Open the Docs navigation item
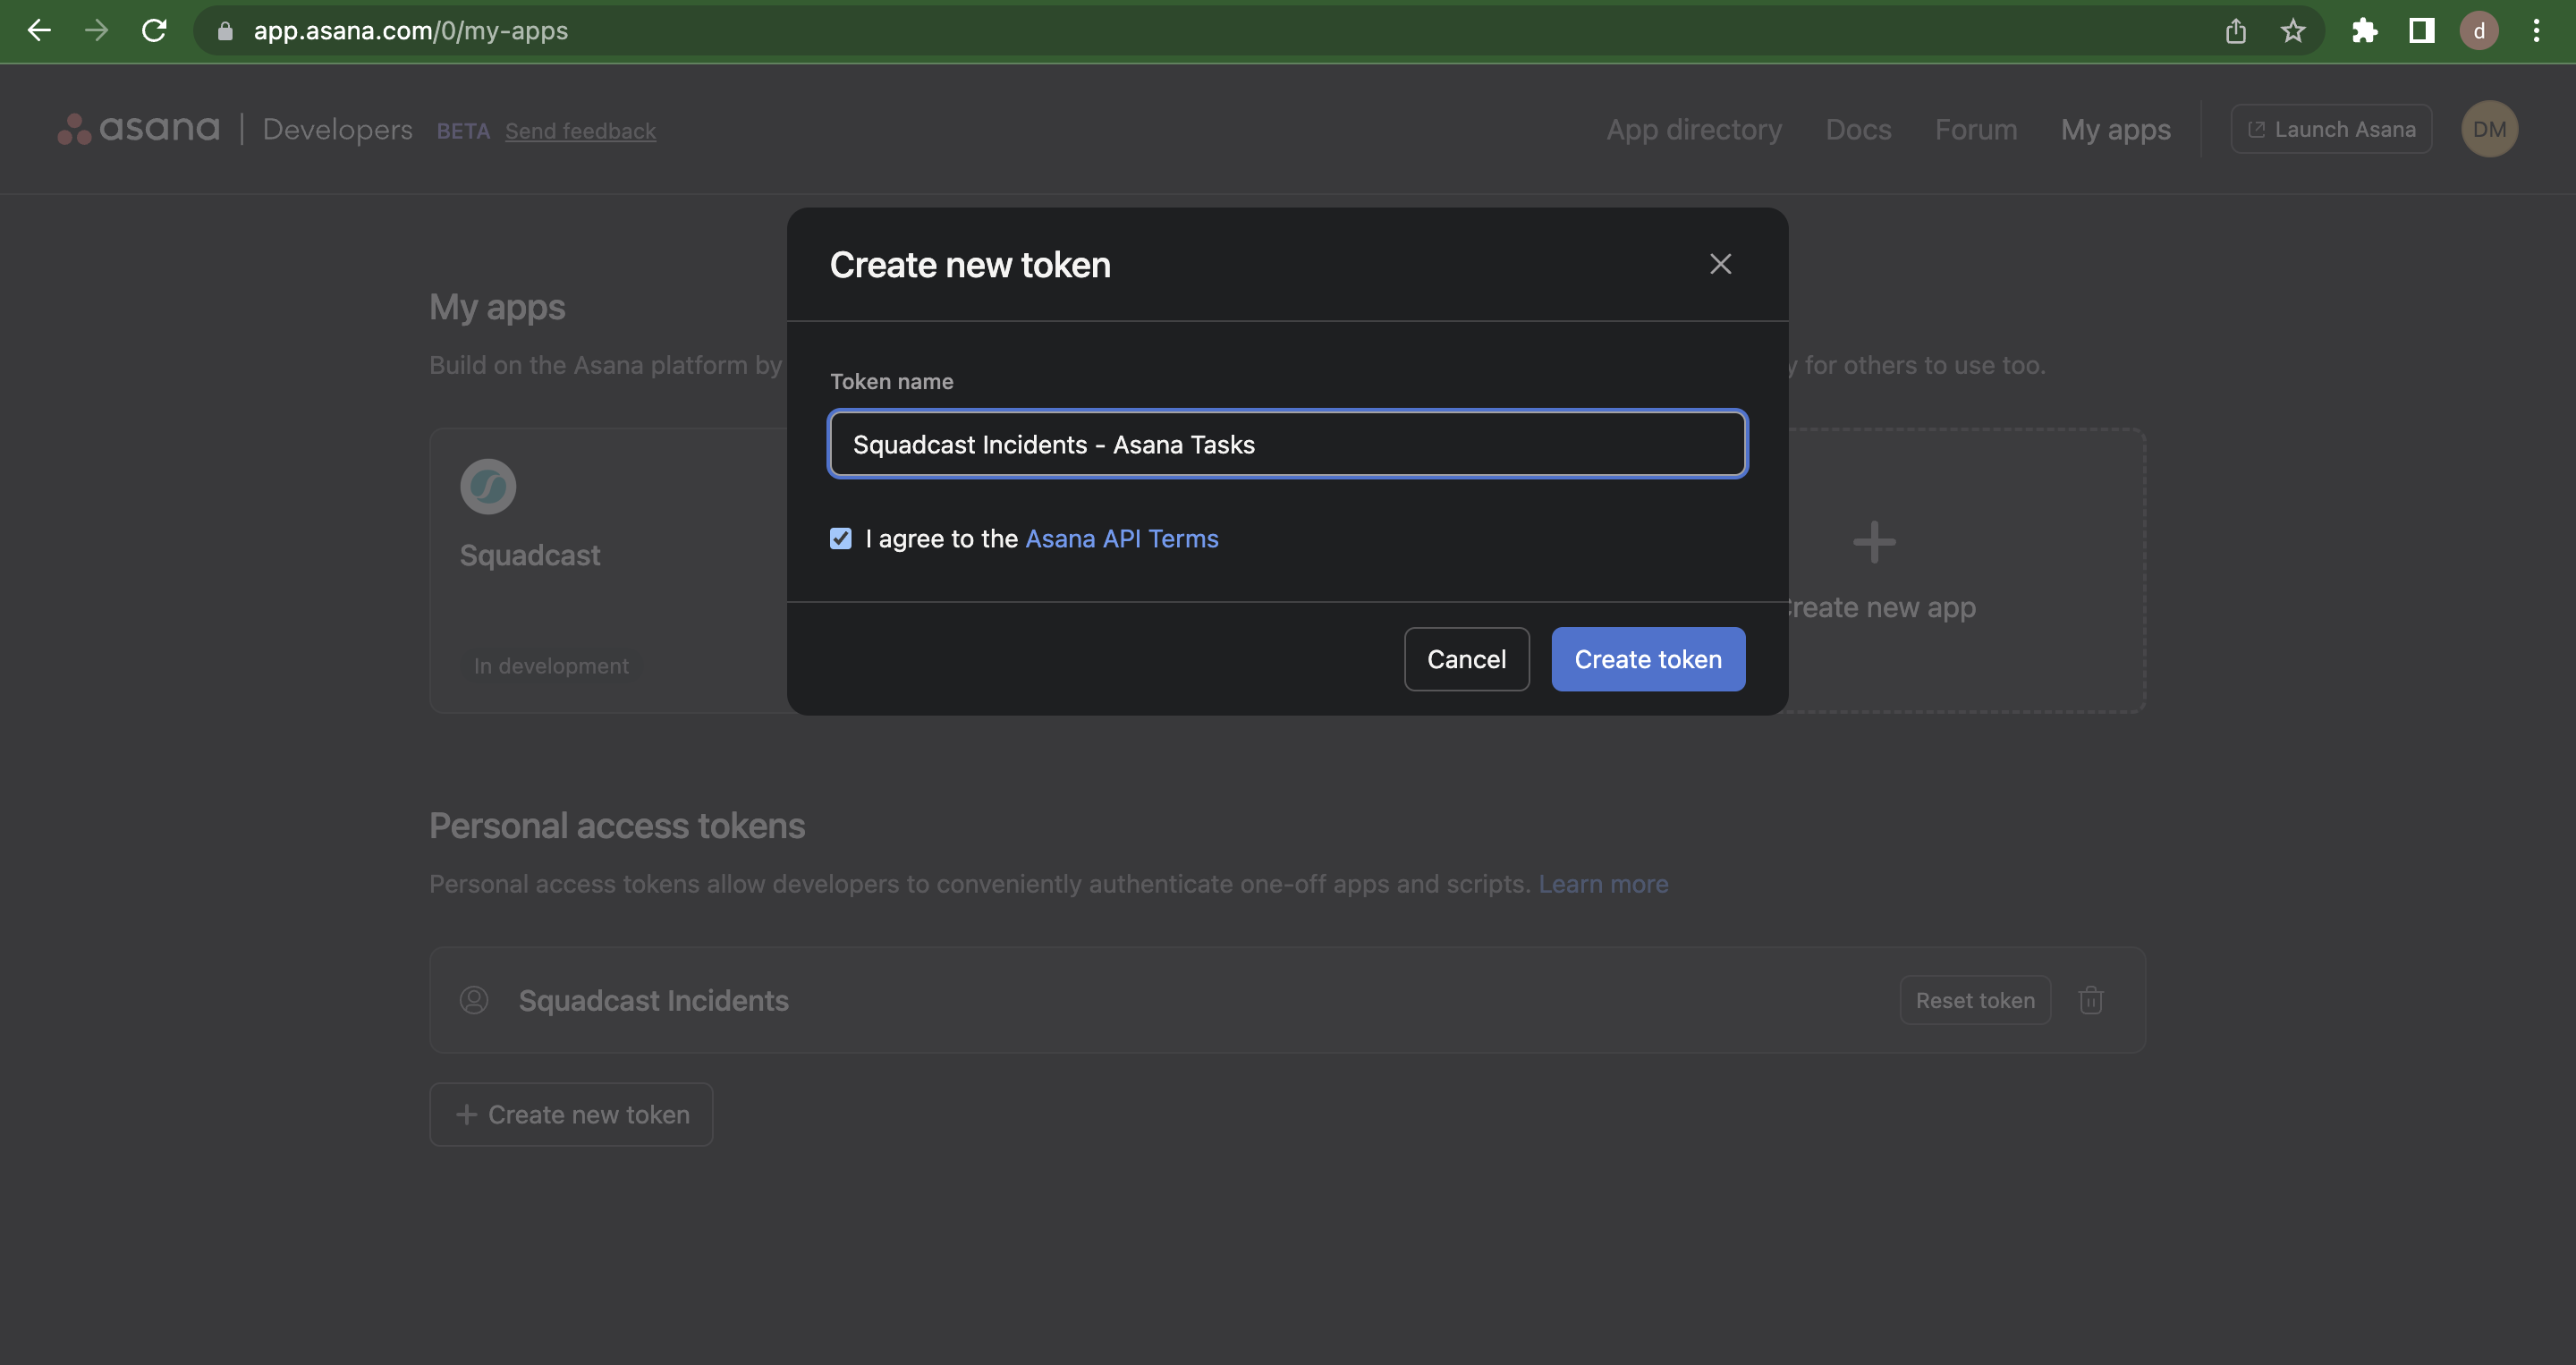Screen dimensions: 2576x1365 pyautogui.click(x=1857, y=129)
